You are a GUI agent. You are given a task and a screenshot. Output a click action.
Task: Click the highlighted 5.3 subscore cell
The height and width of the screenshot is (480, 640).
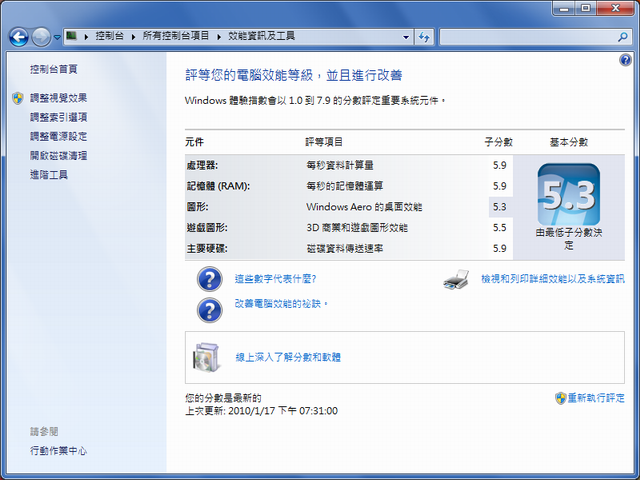tap(500, 207)
